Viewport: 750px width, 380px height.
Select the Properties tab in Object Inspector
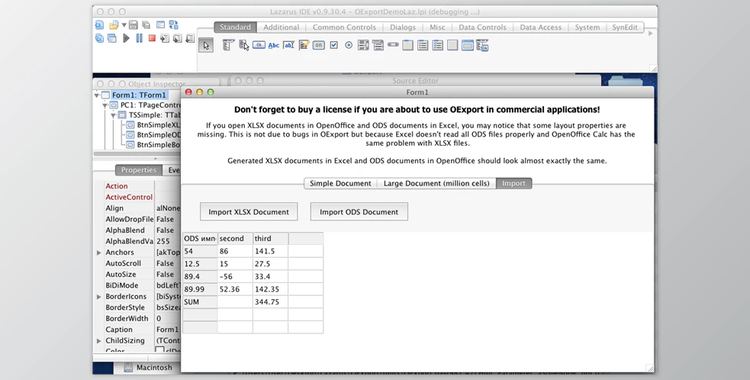[x=139, y=170]
